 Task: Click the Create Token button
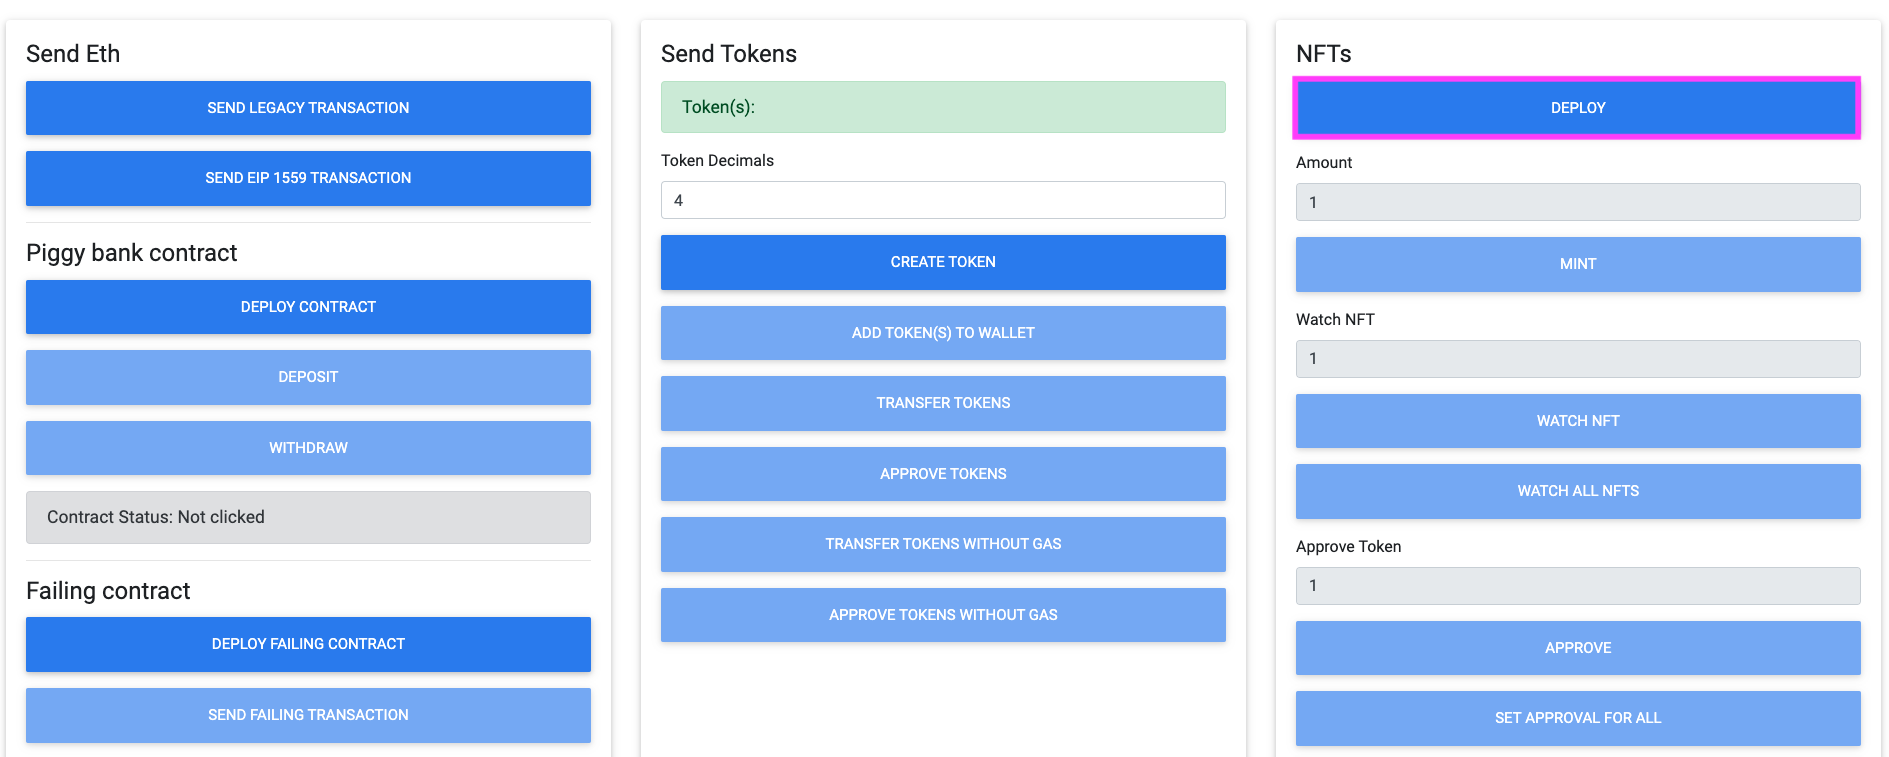coord(943,262)
